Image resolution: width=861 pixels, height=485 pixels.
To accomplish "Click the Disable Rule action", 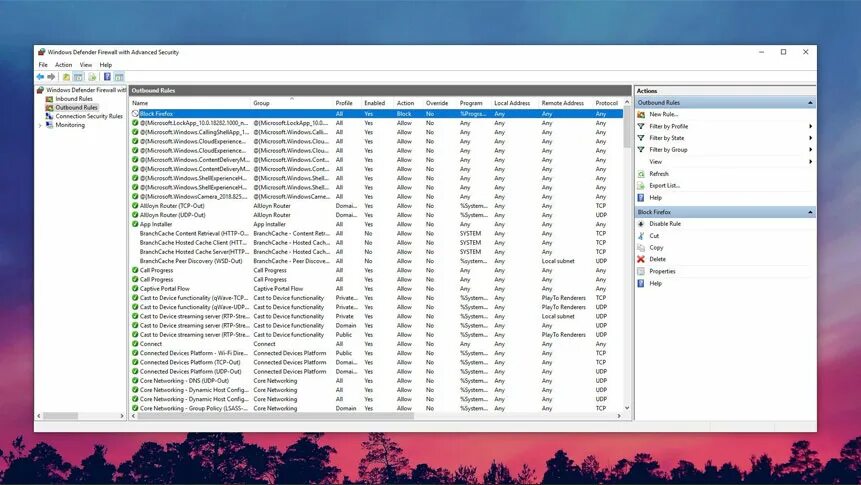I will pos(665,224).
